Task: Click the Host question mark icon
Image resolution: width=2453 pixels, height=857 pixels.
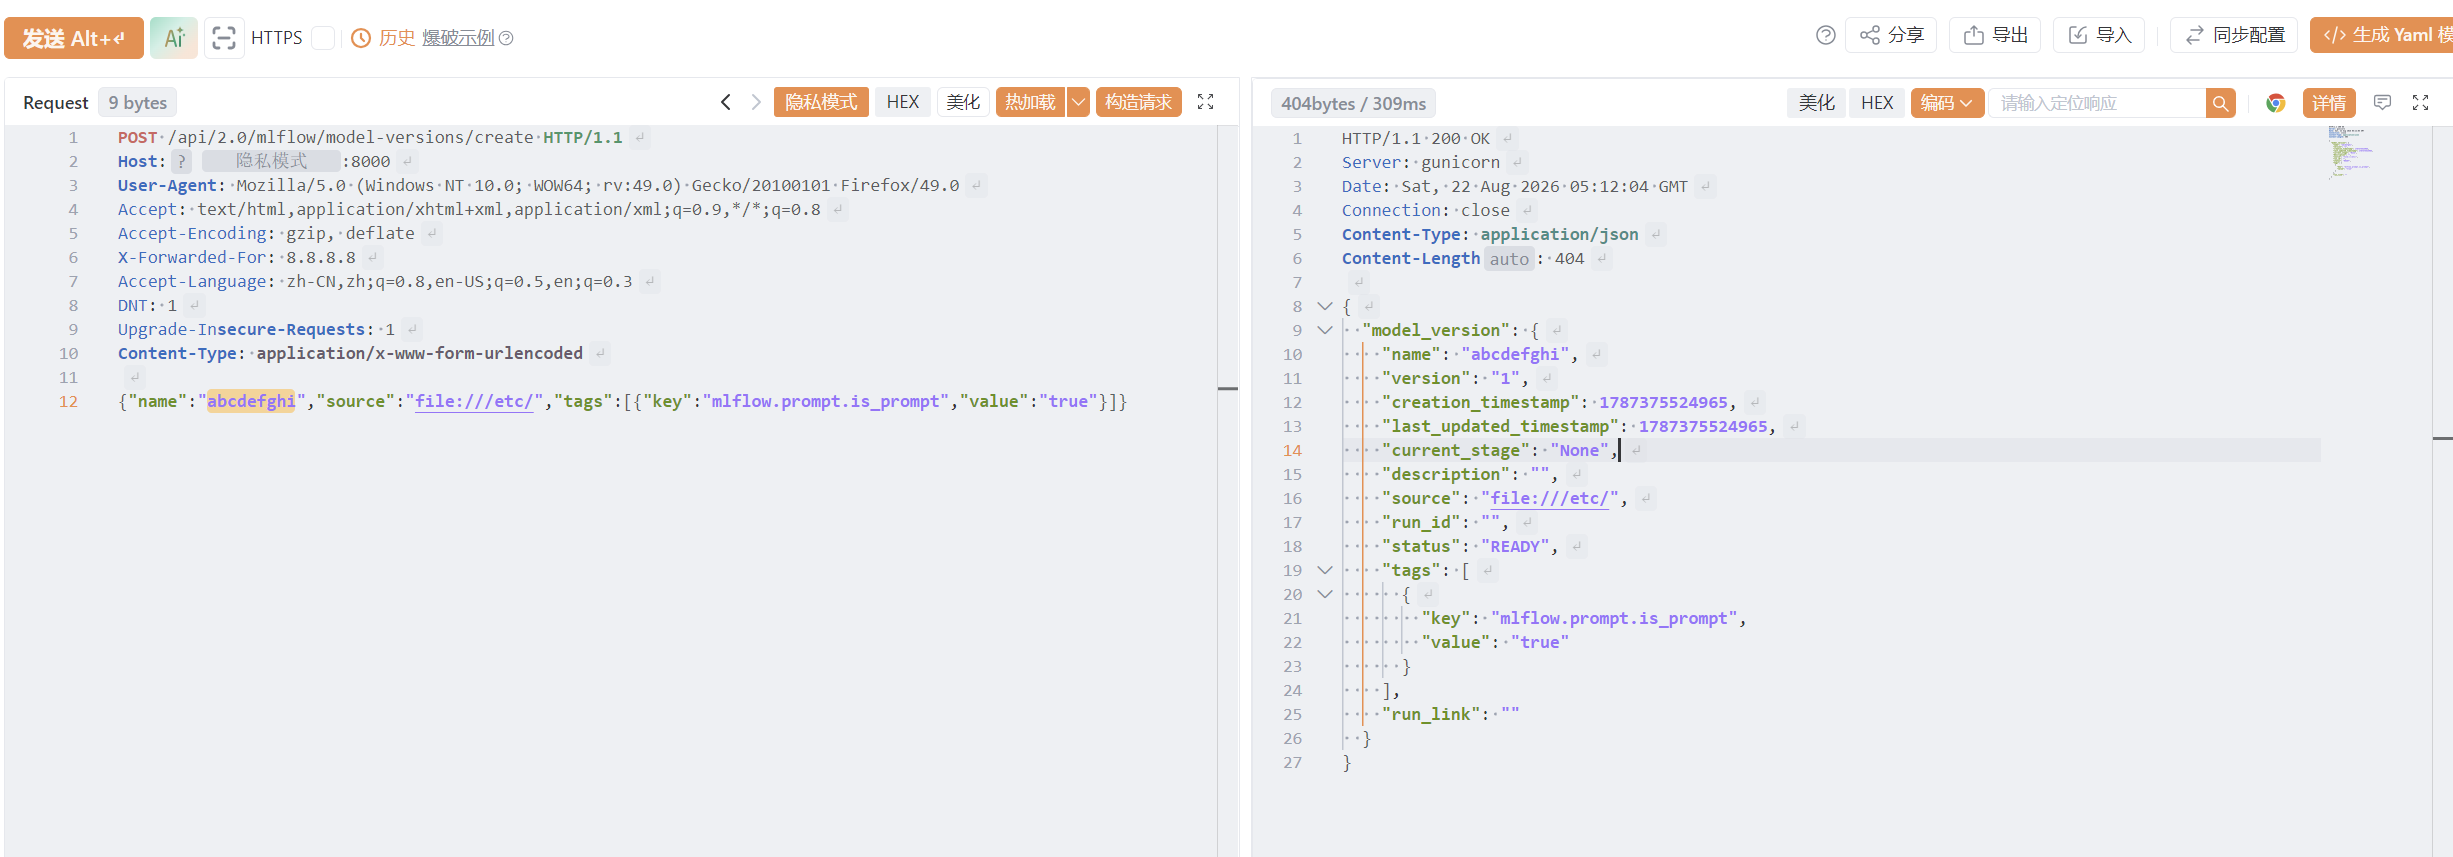Action: click(181, 161)
